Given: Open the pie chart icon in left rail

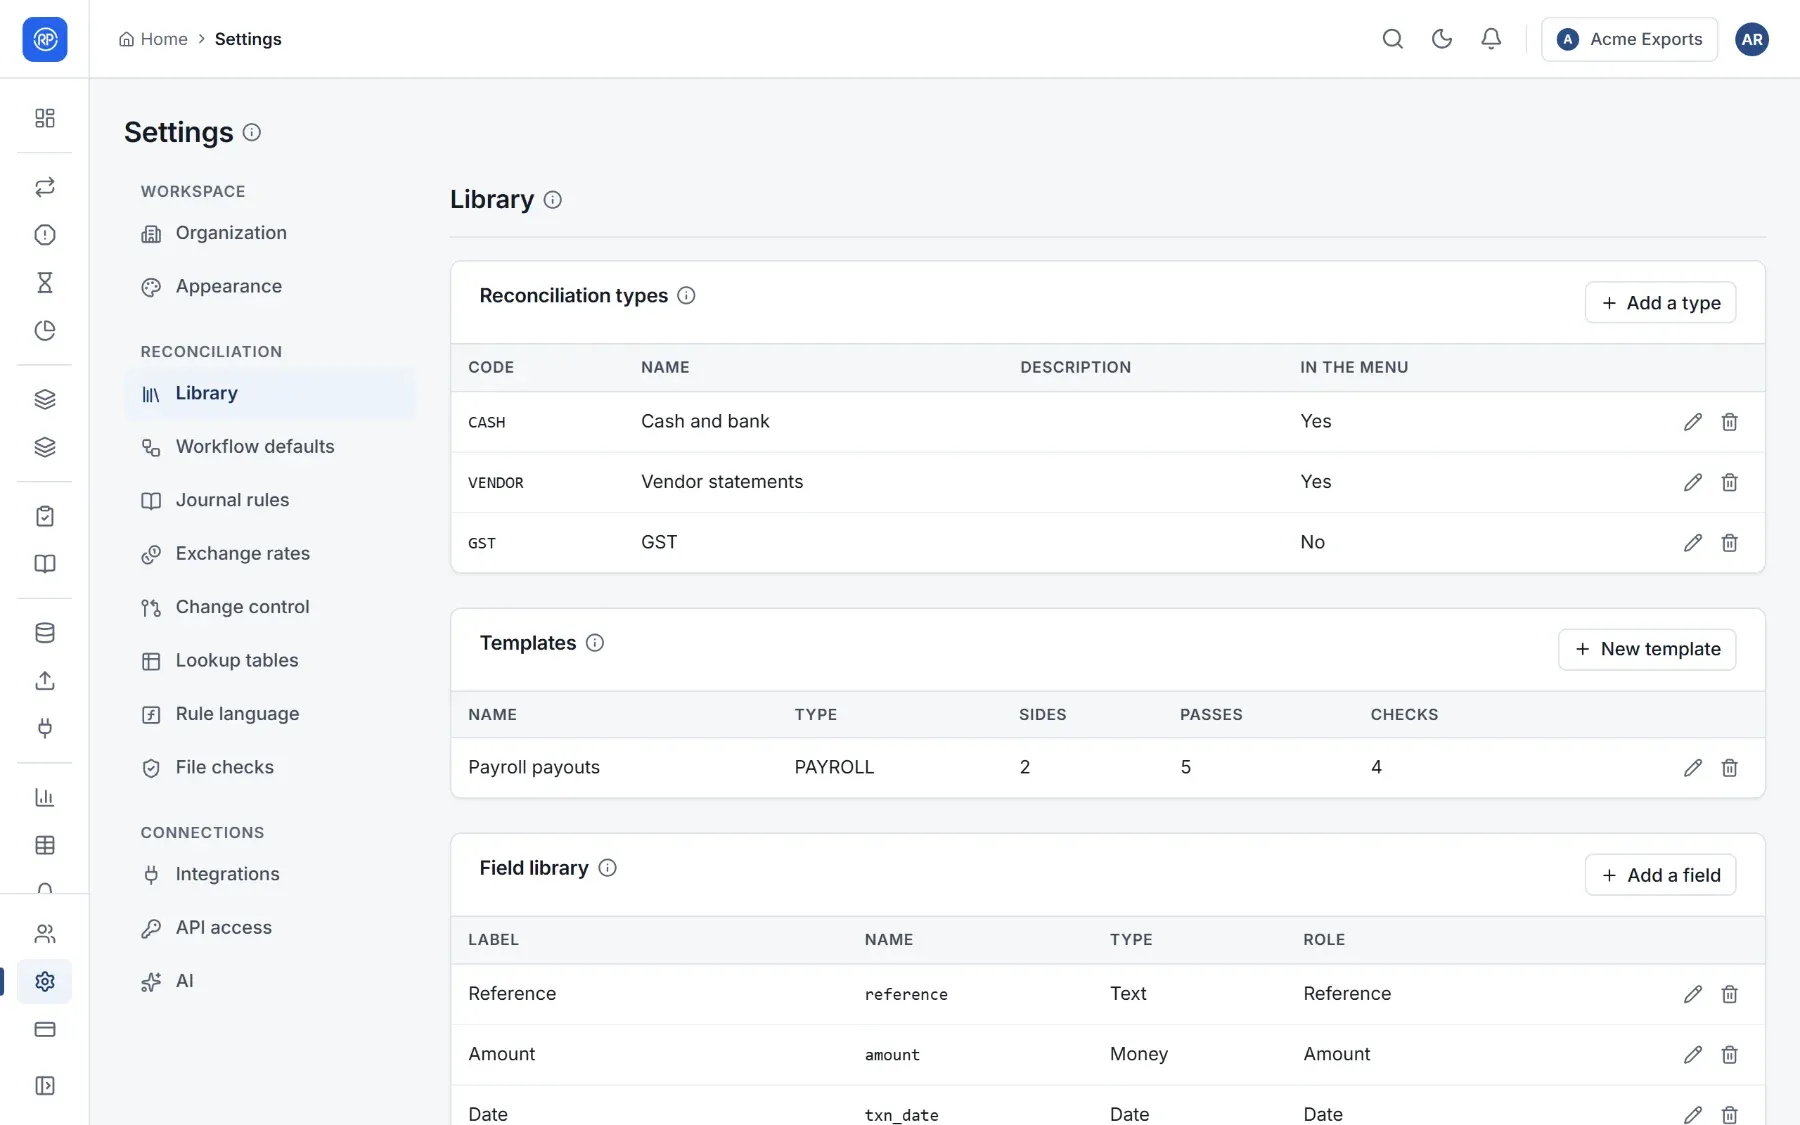Looking at the screenshot, I should click(x=44, y=330).
